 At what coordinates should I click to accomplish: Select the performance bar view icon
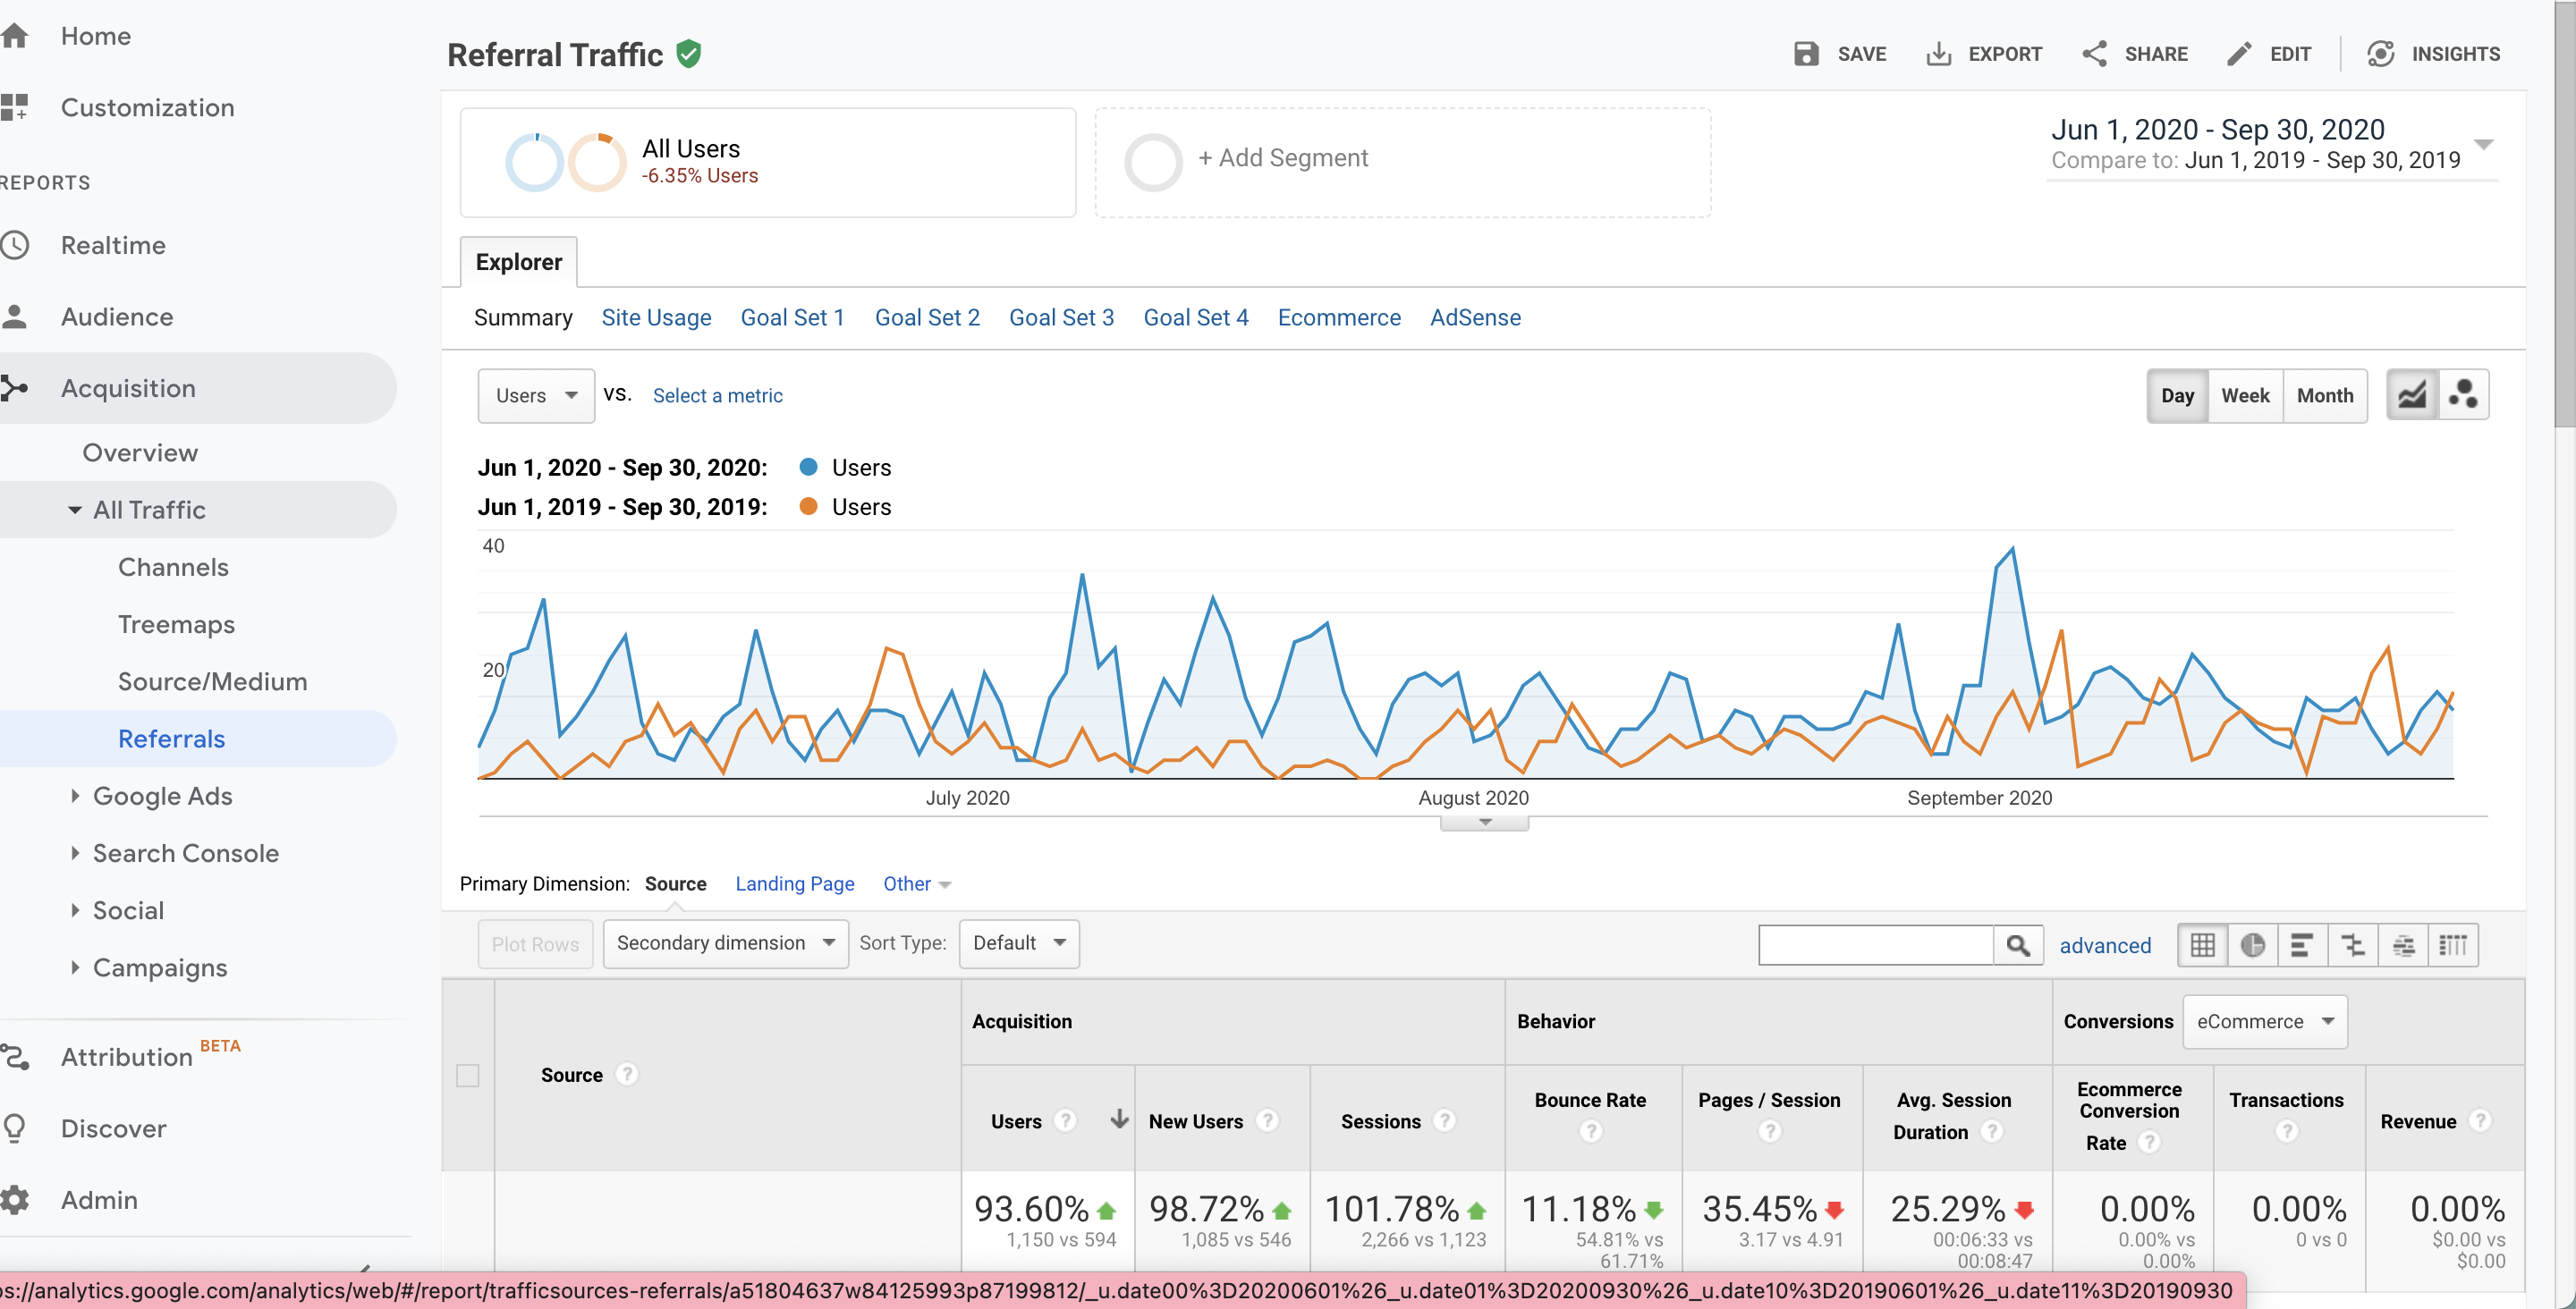coord(2302,945)
